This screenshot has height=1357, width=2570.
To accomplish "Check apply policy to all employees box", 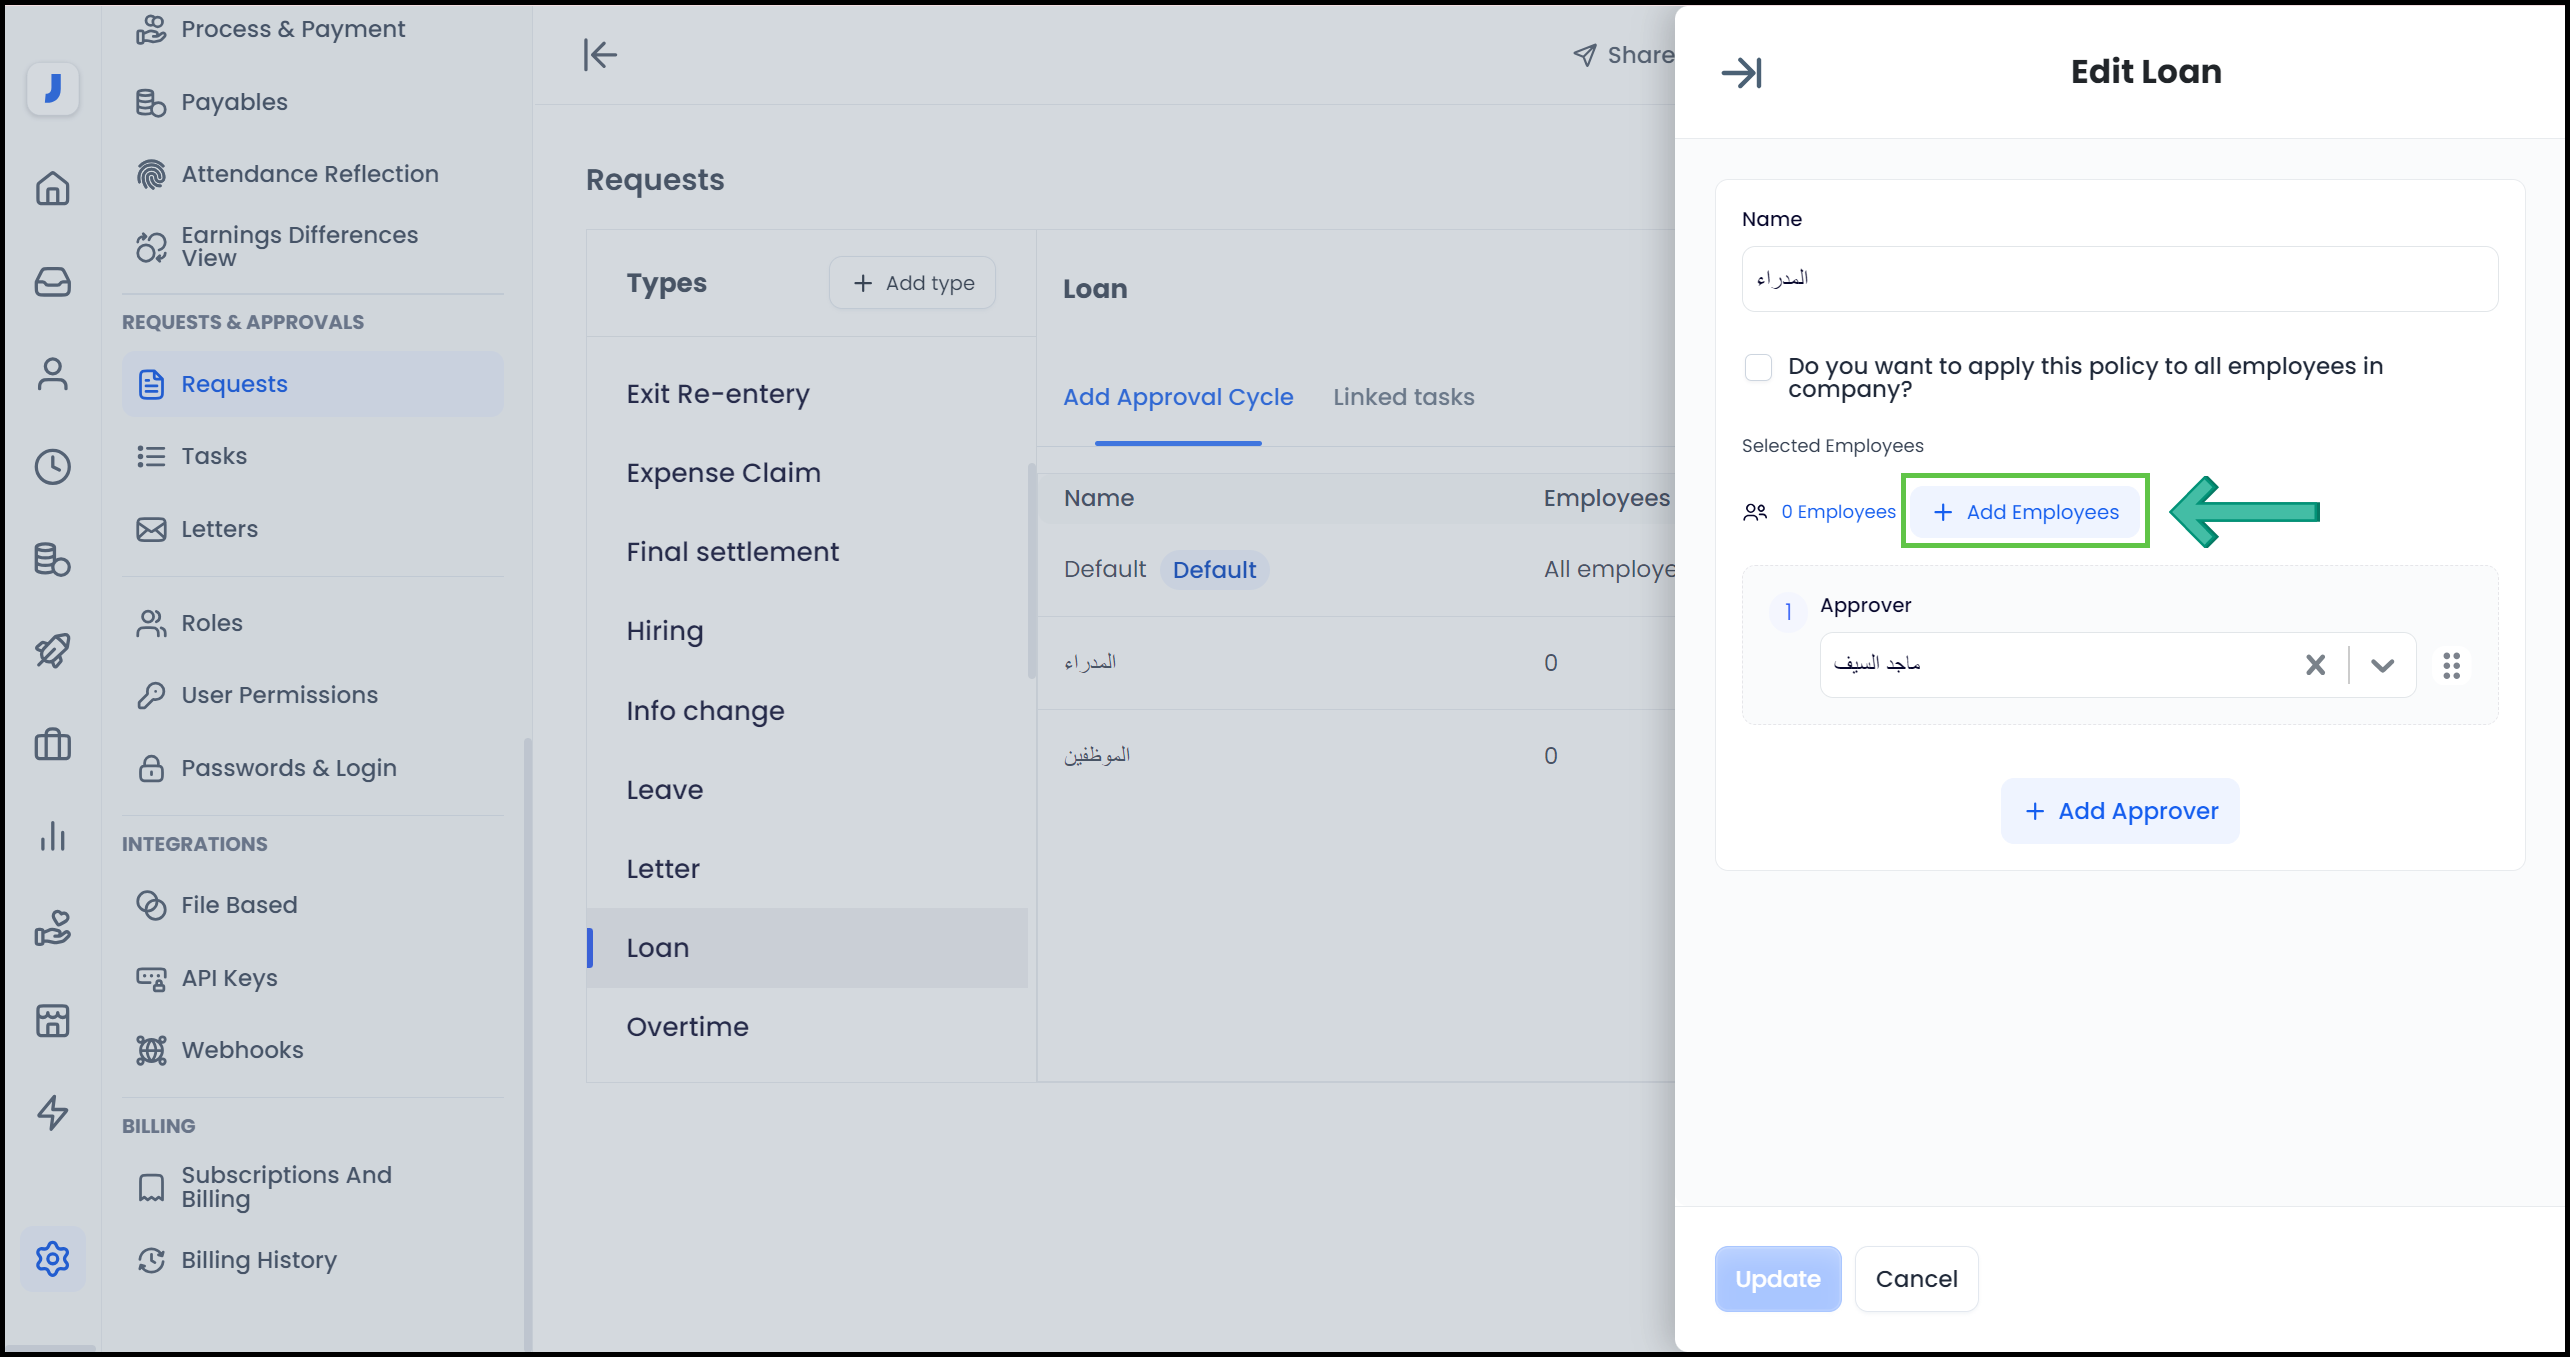I will (x=1758, y=368).
